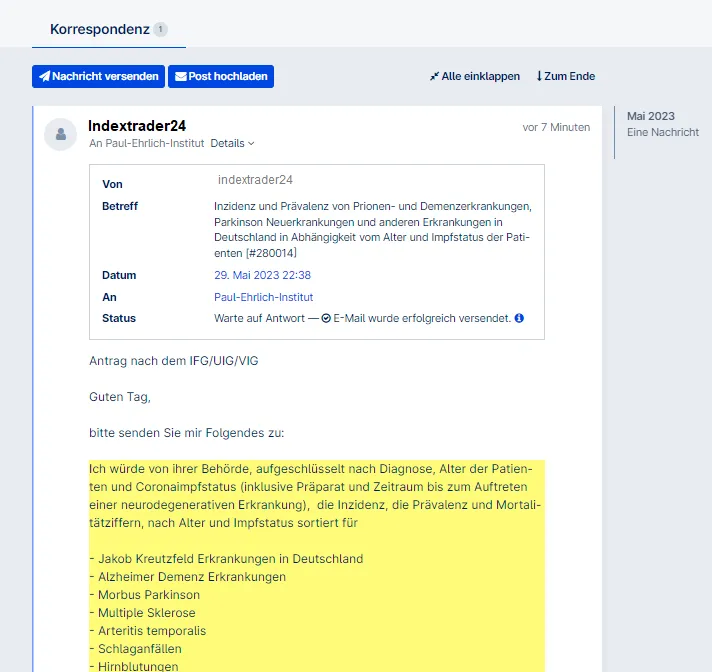Click the Indextrader24 user avatar icon
Viewport: 712px width, 672px height.
coord(60,134)
